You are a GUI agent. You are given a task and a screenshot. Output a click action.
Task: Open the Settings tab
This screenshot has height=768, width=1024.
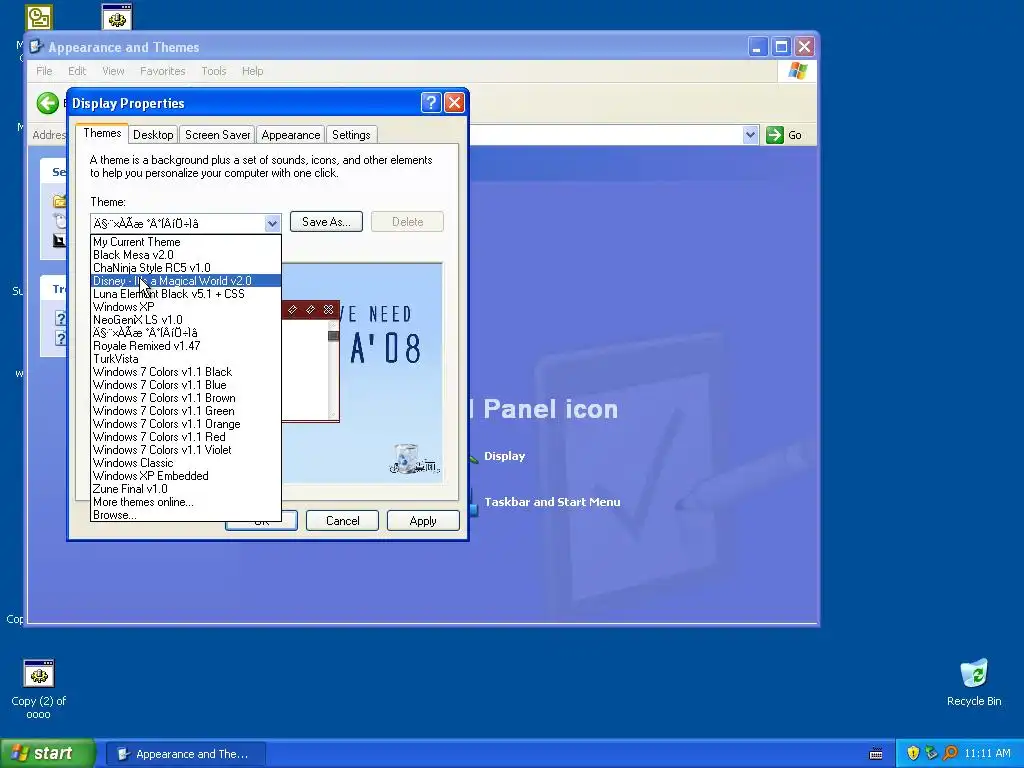tap(351, 135)
